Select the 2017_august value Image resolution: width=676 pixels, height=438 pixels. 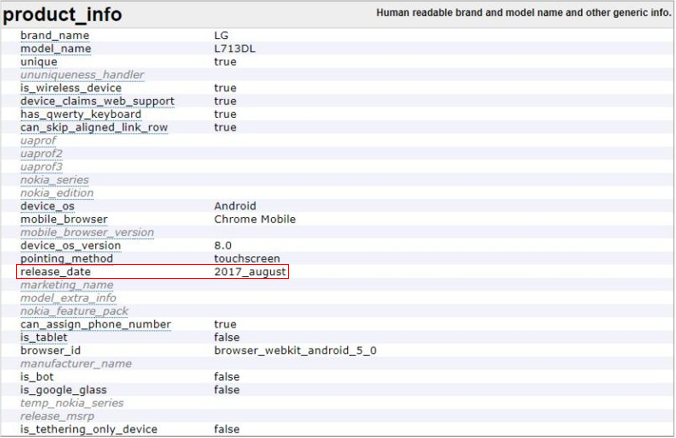point(250,272)
